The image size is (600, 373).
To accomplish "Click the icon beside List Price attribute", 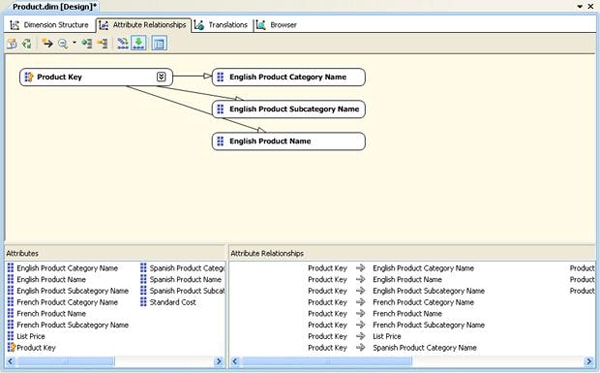I will (x=11, y=336).
